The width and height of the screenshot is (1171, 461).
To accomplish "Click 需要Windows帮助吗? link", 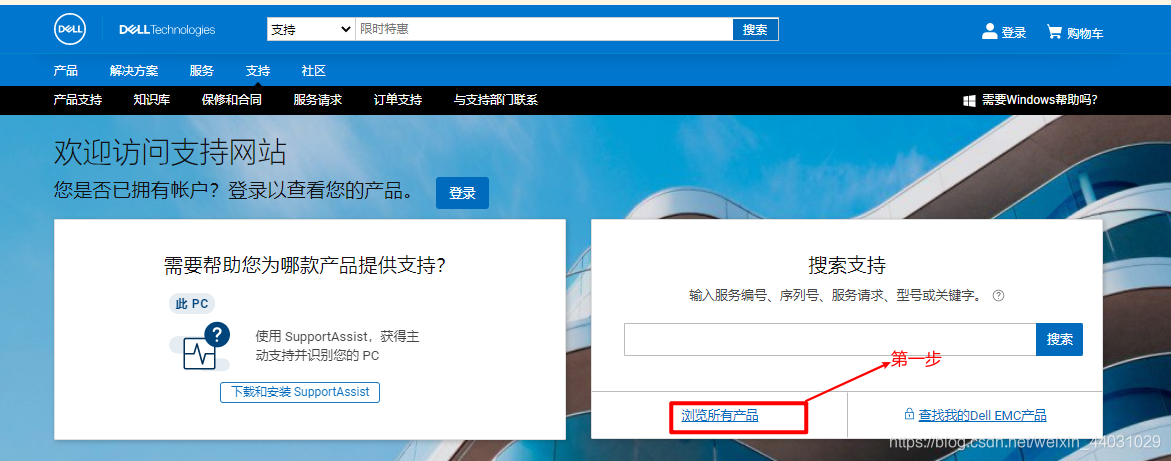I will coord(1040,100).
